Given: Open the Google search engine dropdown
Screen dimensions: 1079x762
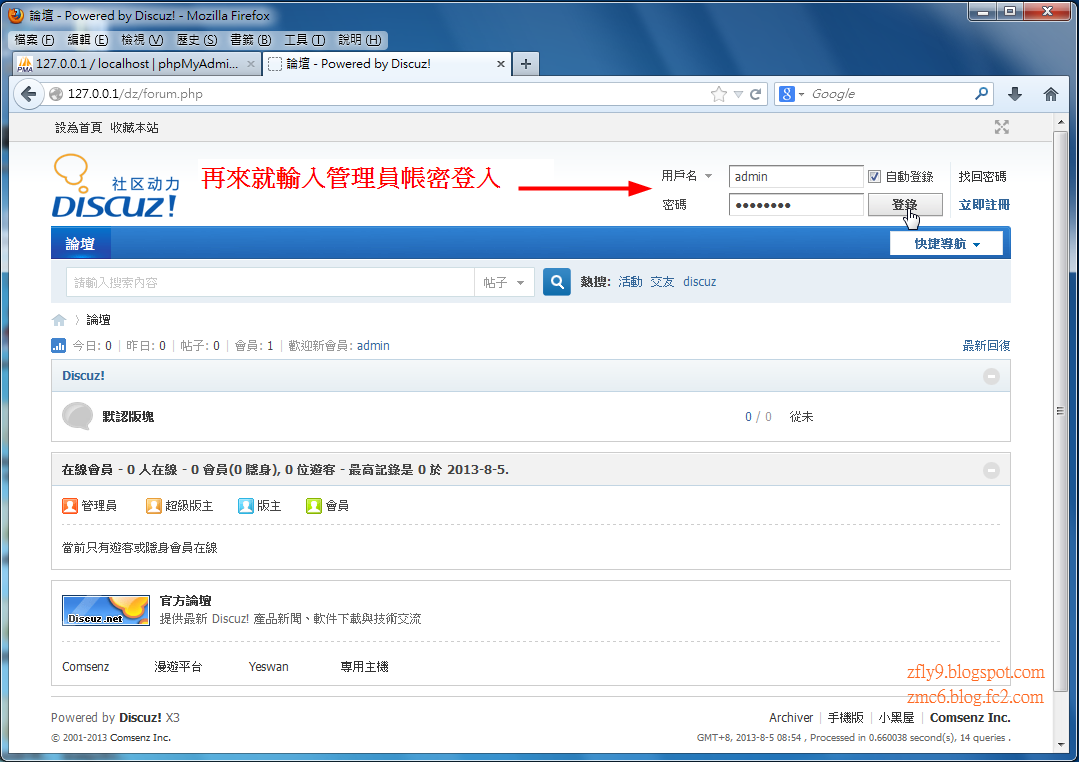Looking at the screenshot, I should tap(792, 94).
